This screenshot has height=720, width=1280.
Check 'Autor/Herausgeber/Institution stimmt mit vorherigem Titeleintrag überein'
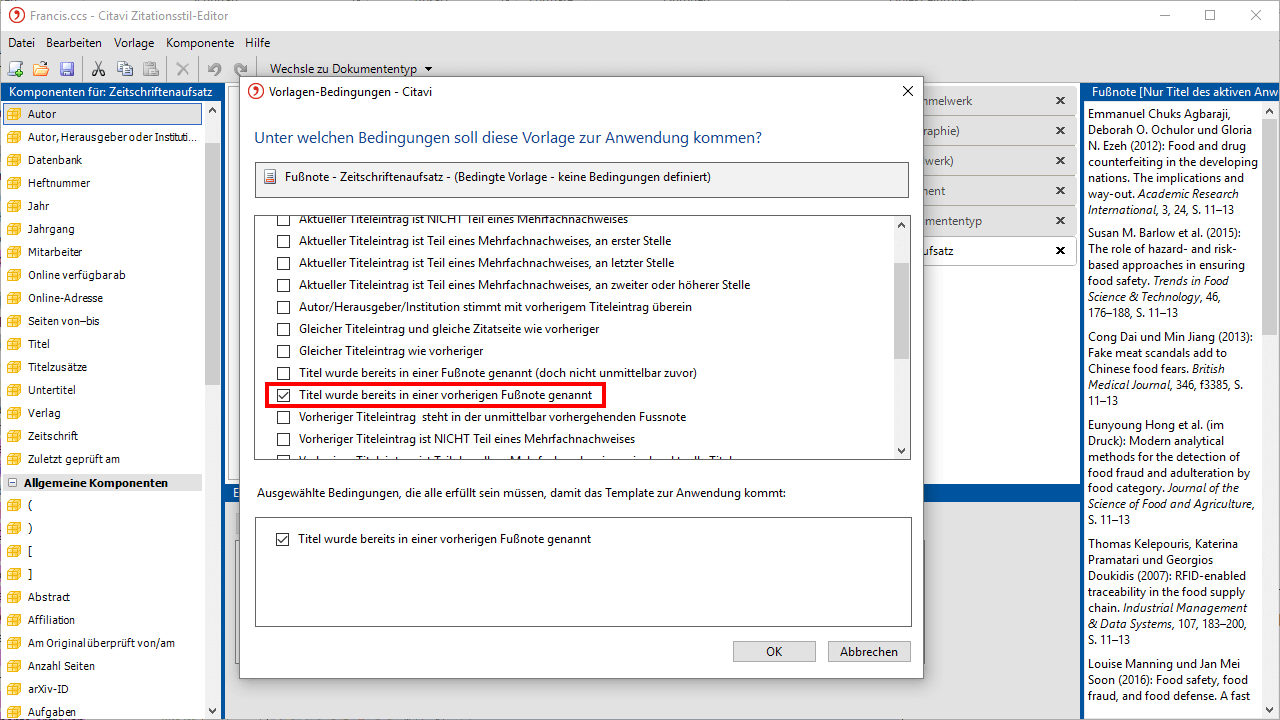click(283, 307)
